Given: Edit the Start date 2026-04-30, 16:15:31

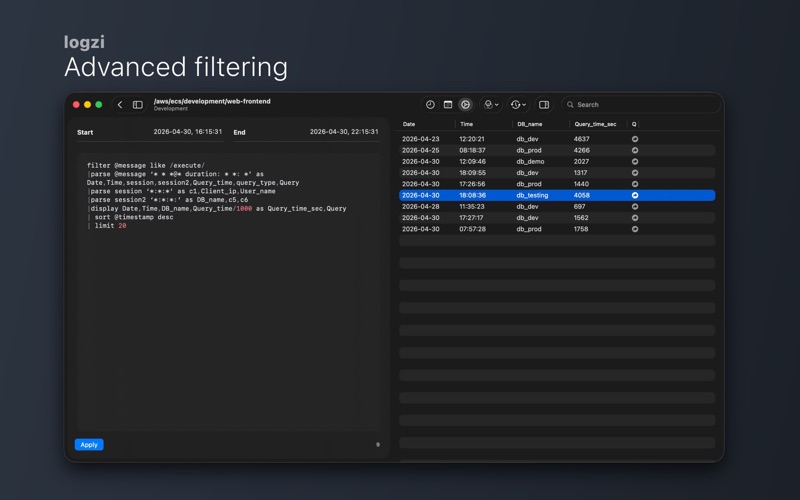Looking at the screenshot, I should coord(188,132).
